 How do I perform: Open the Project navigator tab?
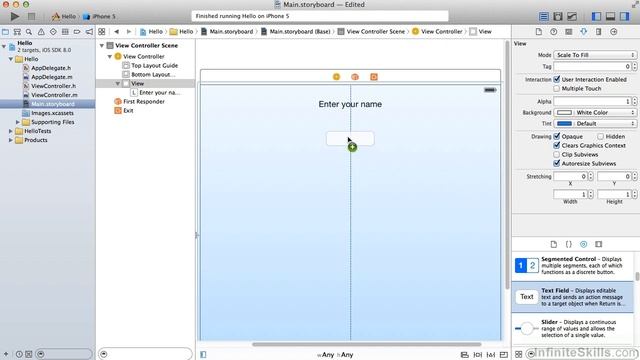click(x=5, y=31)
